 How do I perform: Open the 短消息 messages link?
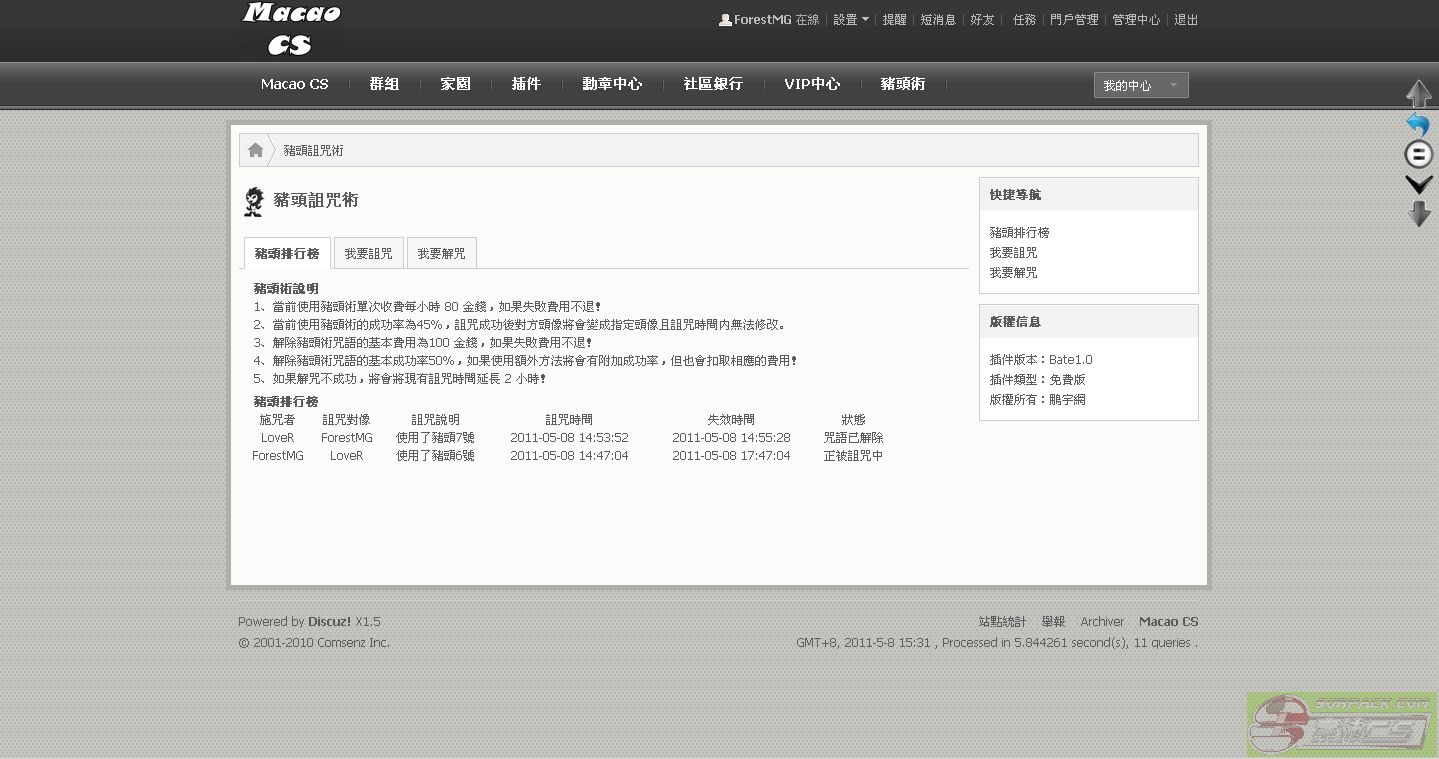click(x=937, y=20)
